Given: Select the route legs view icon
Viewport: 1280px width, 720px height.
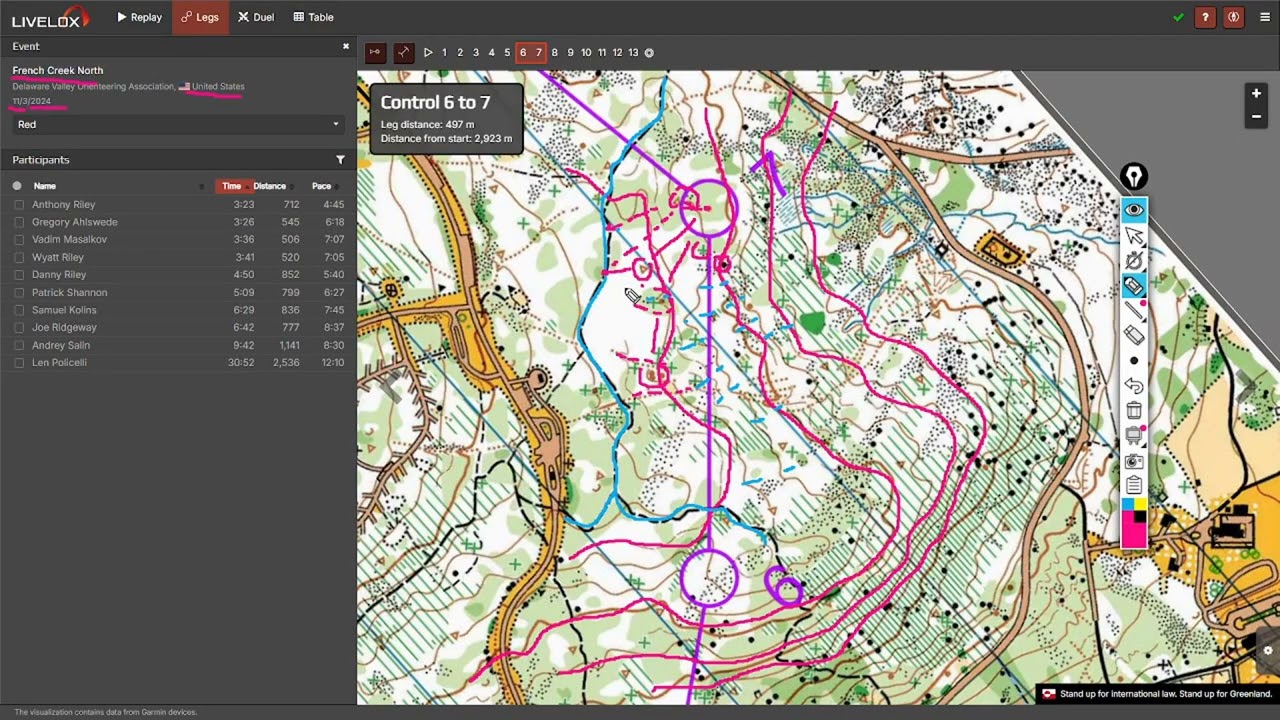Looking at the screenshot, I should click(x=403, y=52).
